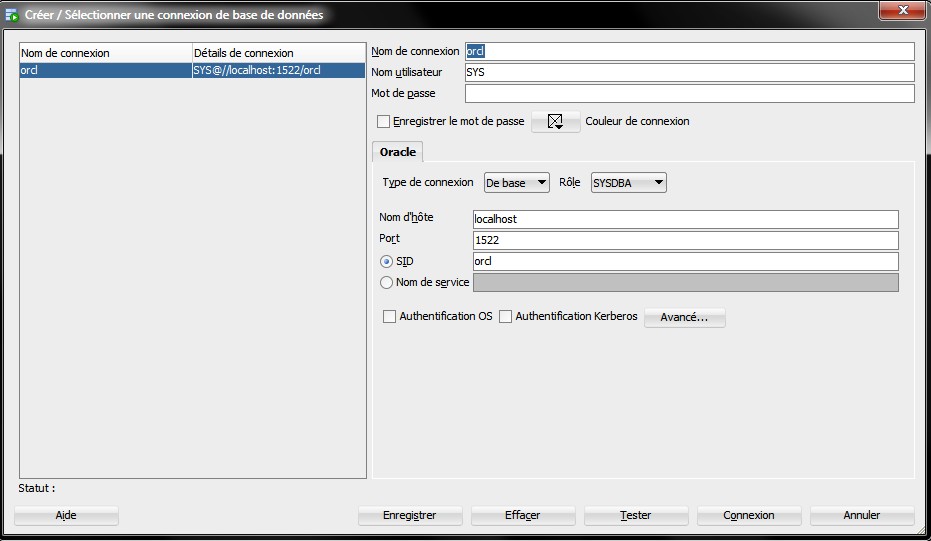
Task: Click the SYS@//localhost:1522/orcl details cell
Action: coord(278,70)
